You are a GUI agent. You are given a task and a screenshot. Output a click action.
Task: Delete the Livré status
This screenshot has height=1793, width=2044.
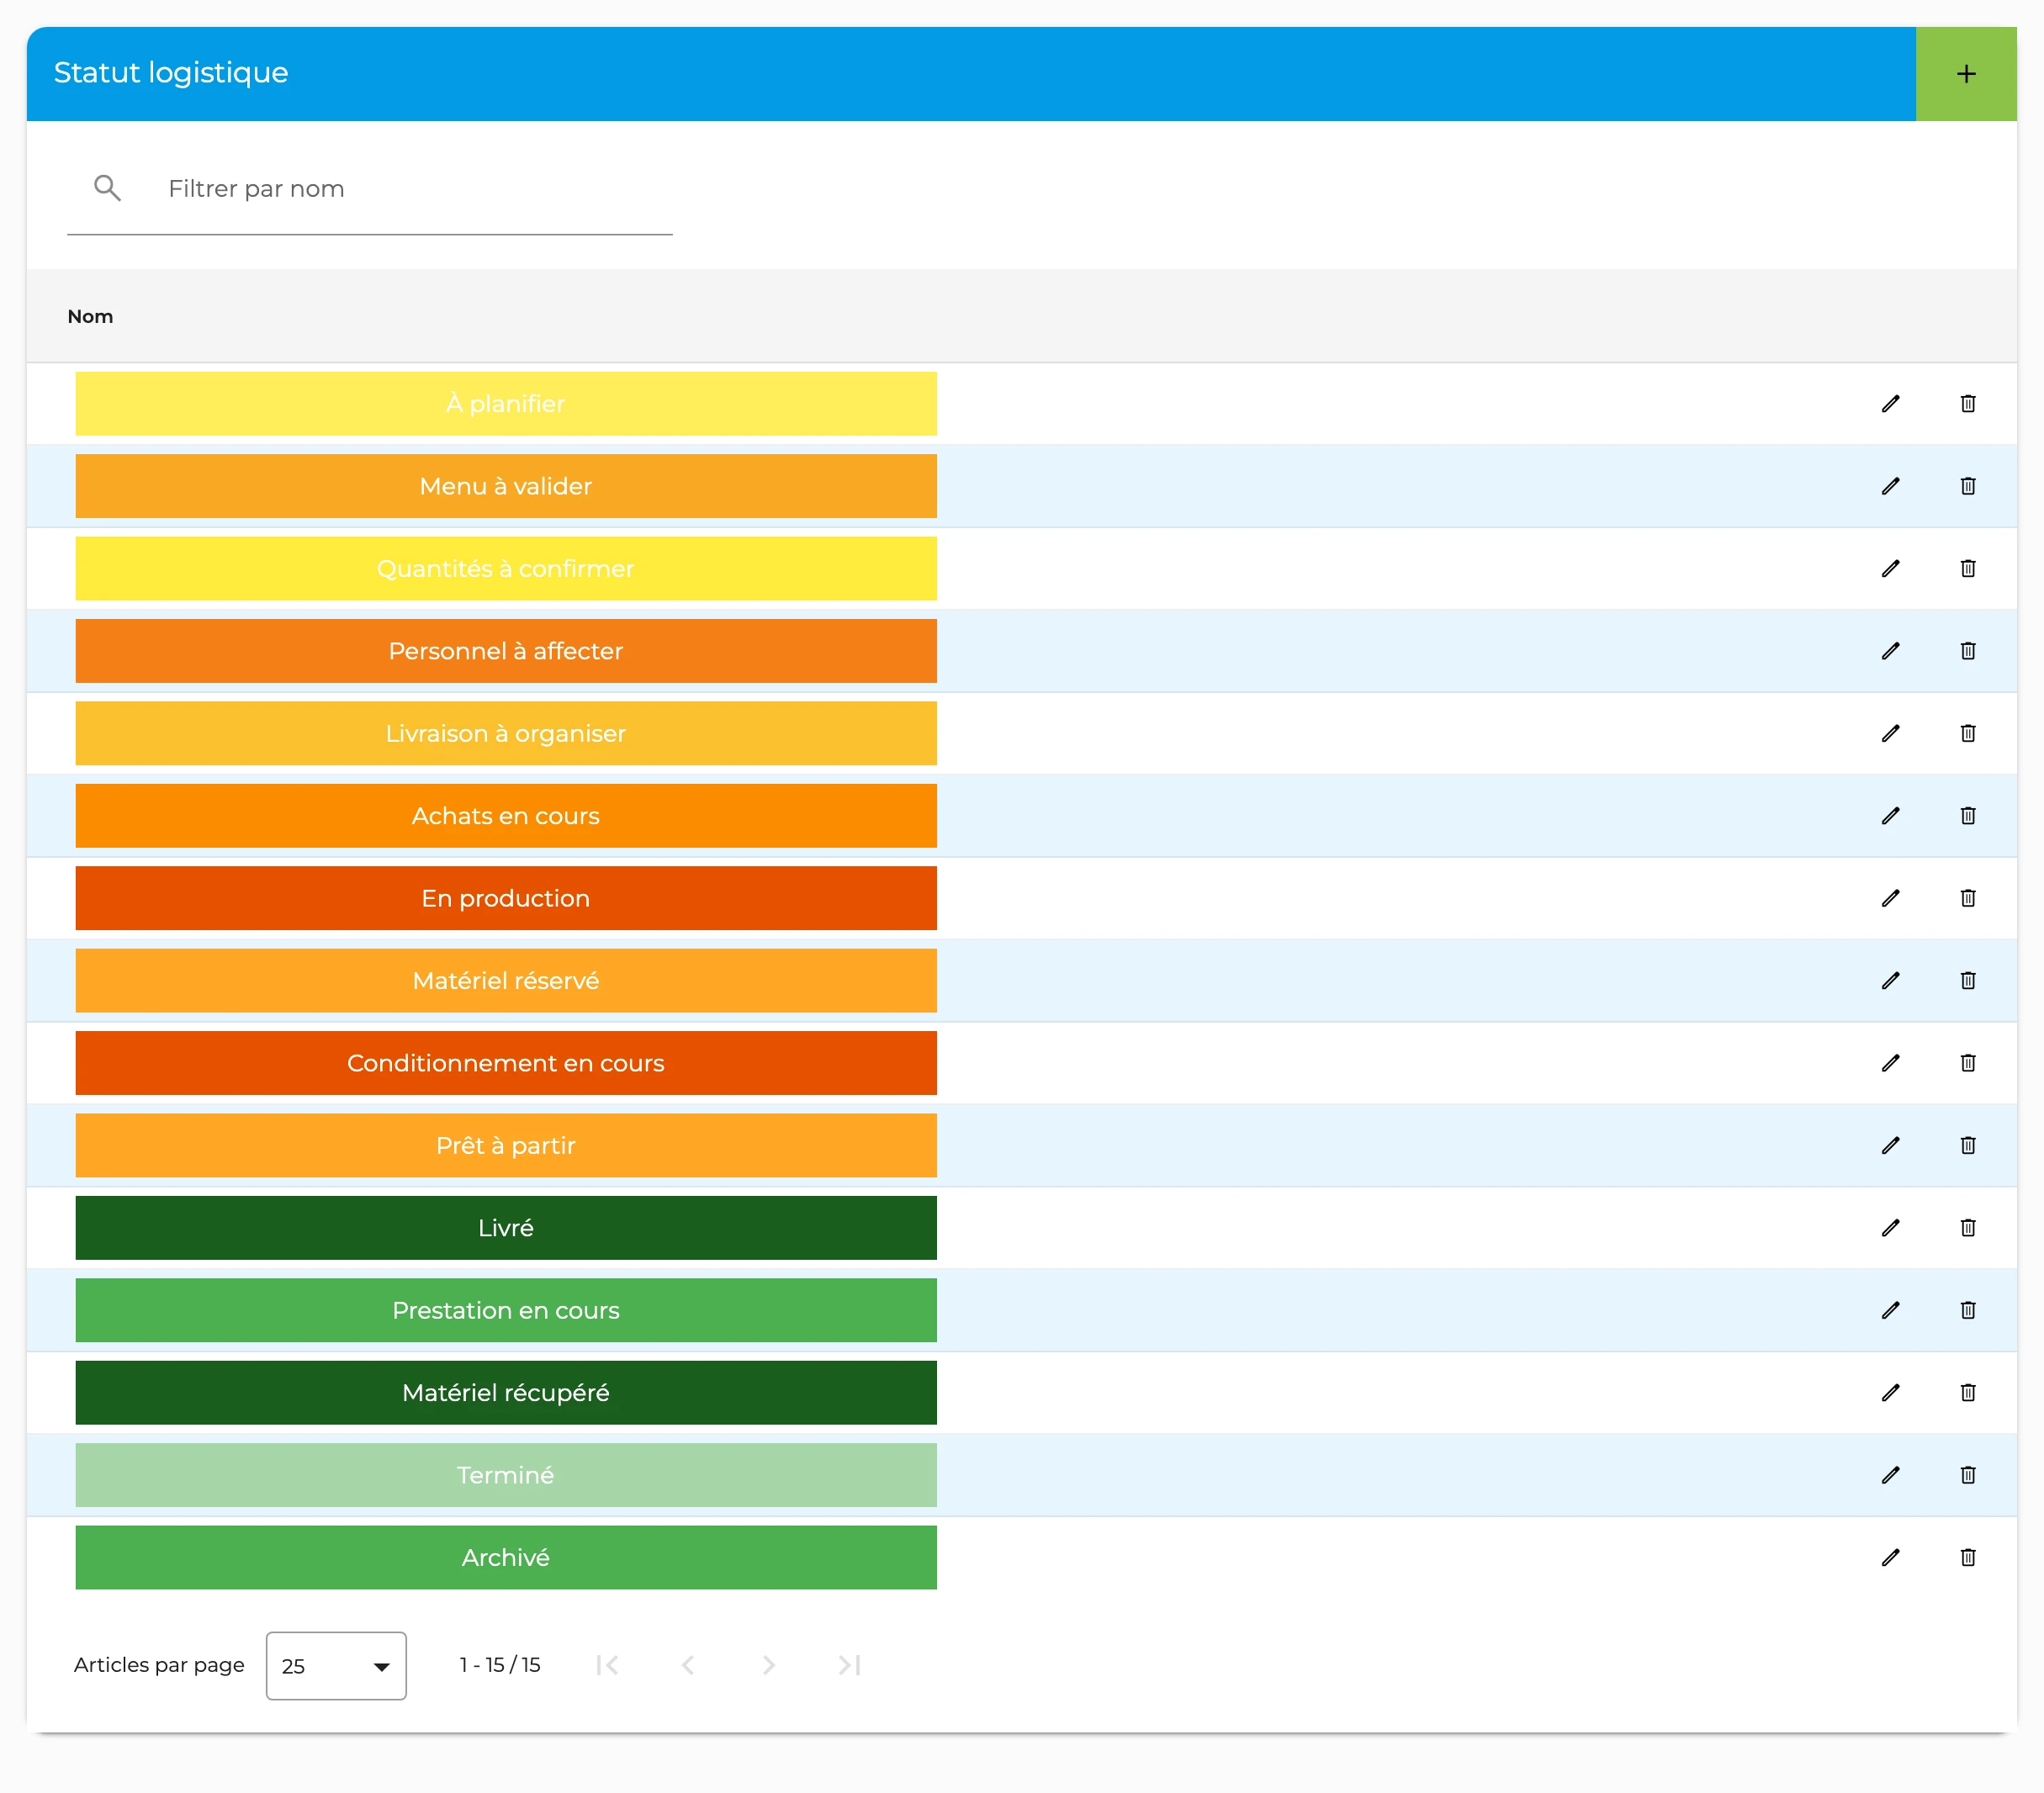(1967, 1228)
